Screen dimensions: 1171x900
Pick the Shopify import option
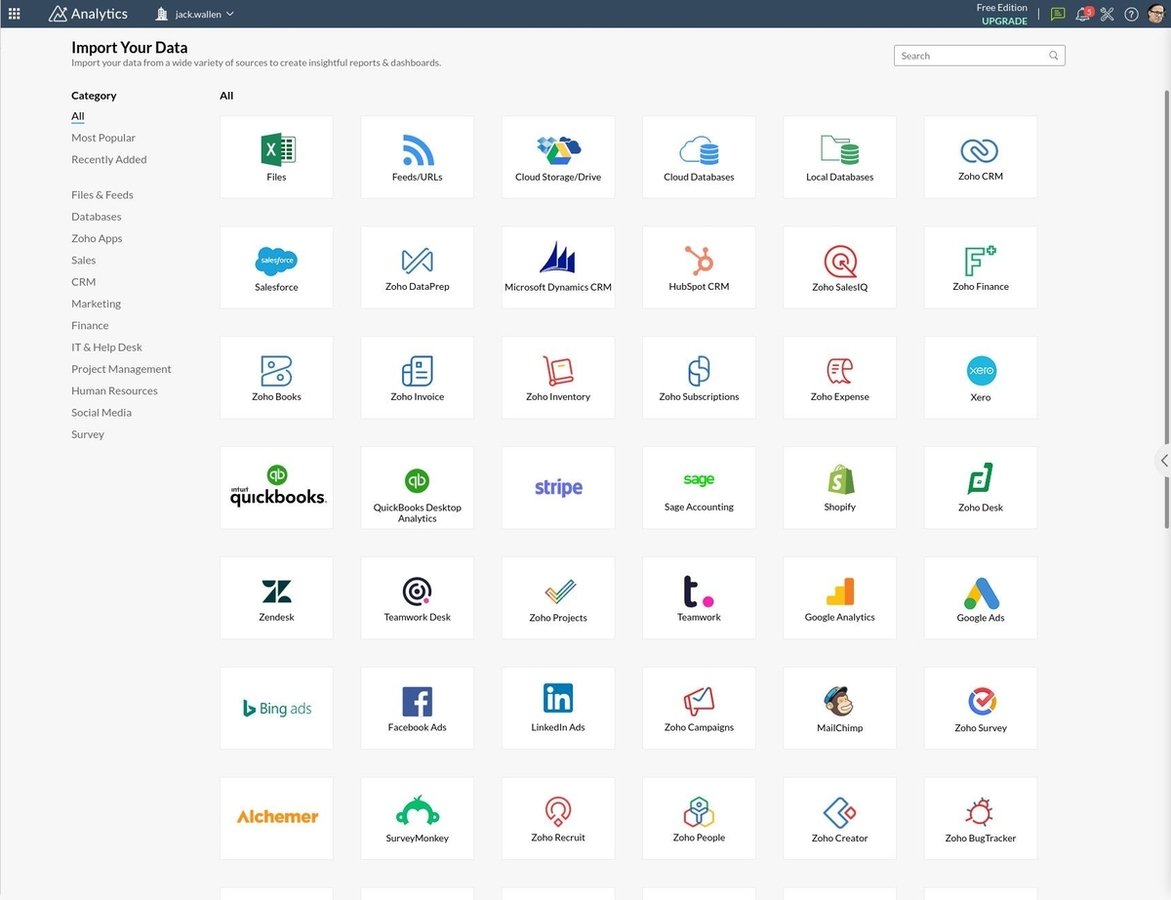point(839,487)
